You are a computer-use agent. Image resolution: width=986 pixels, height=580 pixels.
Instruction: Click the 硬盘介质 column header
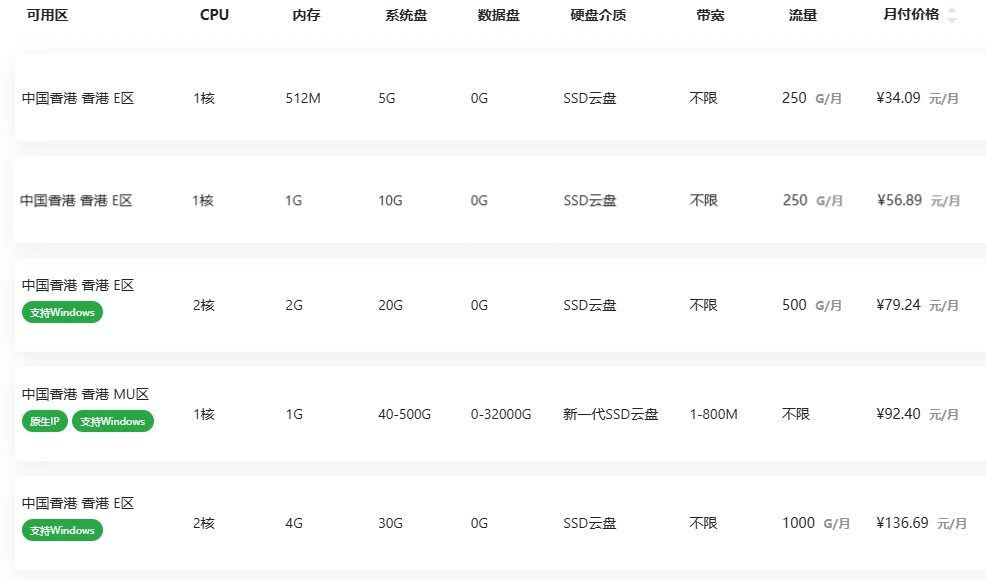click(x=598, y=15)
